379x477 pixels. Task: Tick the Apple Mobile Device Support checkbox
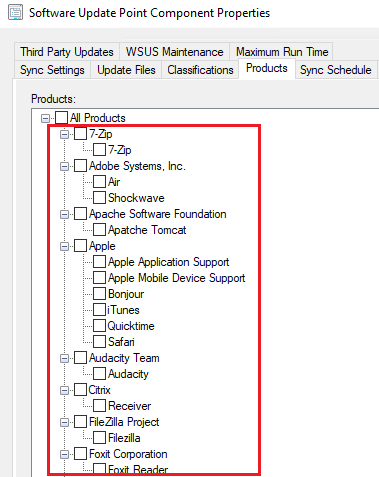pos(99,278)
